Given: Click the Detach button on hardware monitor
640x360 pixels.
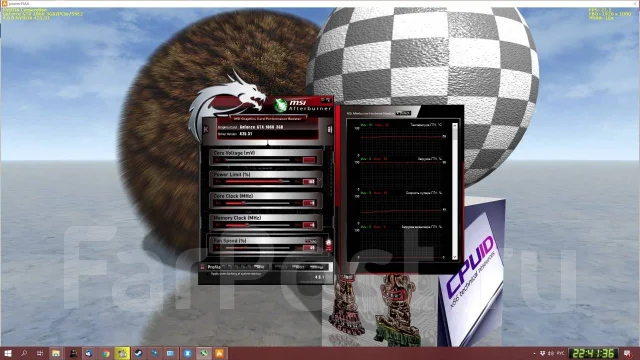Looking at the screenshot, I should pyautogui.click(x=403, y=113).
